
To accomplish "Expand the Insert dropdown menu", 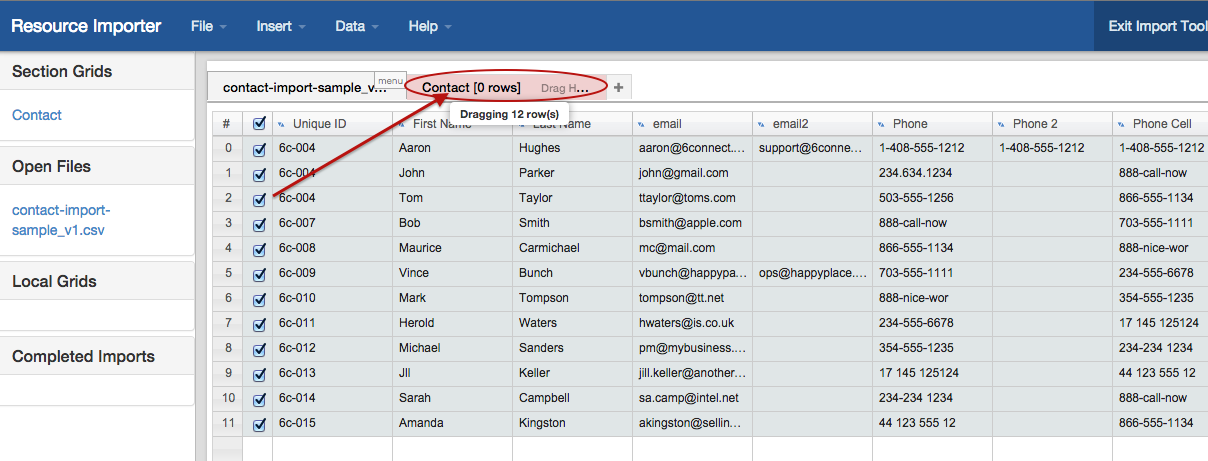I will pyautogui.click(x=280, y=26).
